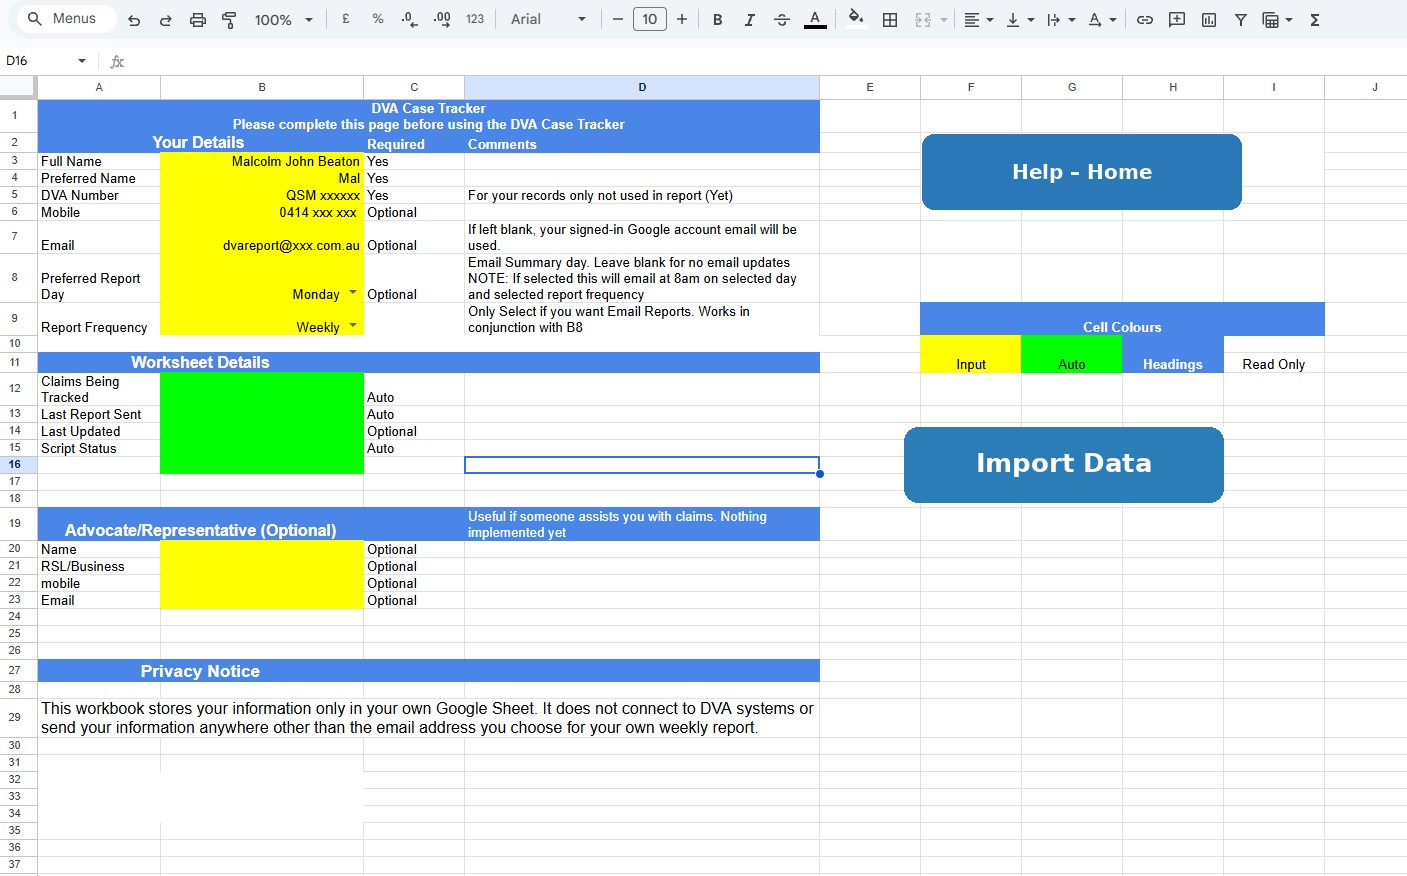Select the RSL/Business label cell
Image resolution: width=1407 pixels, height=876 pixels.
pyautogui.click(x=99, y=566)
